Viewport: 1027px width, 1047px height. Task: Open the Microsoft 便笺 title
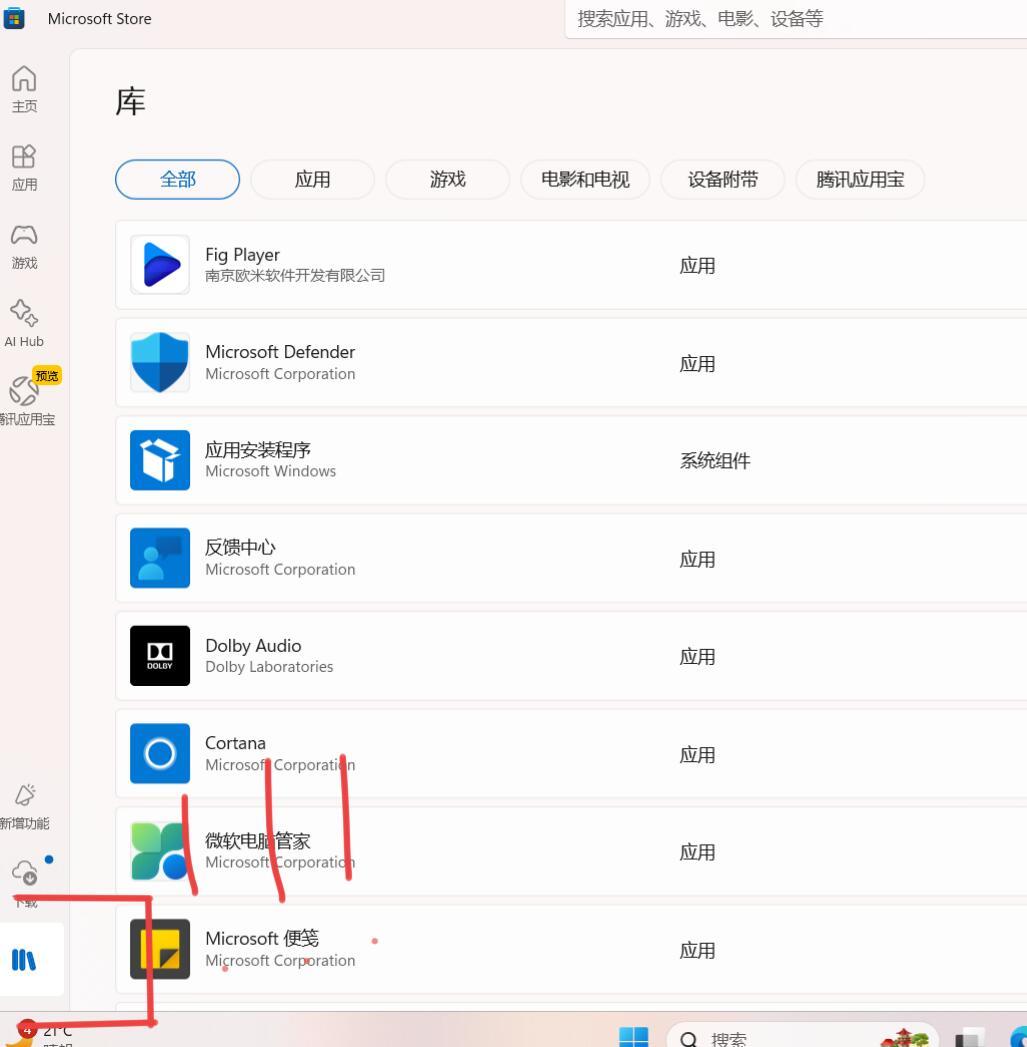point(262,938)
